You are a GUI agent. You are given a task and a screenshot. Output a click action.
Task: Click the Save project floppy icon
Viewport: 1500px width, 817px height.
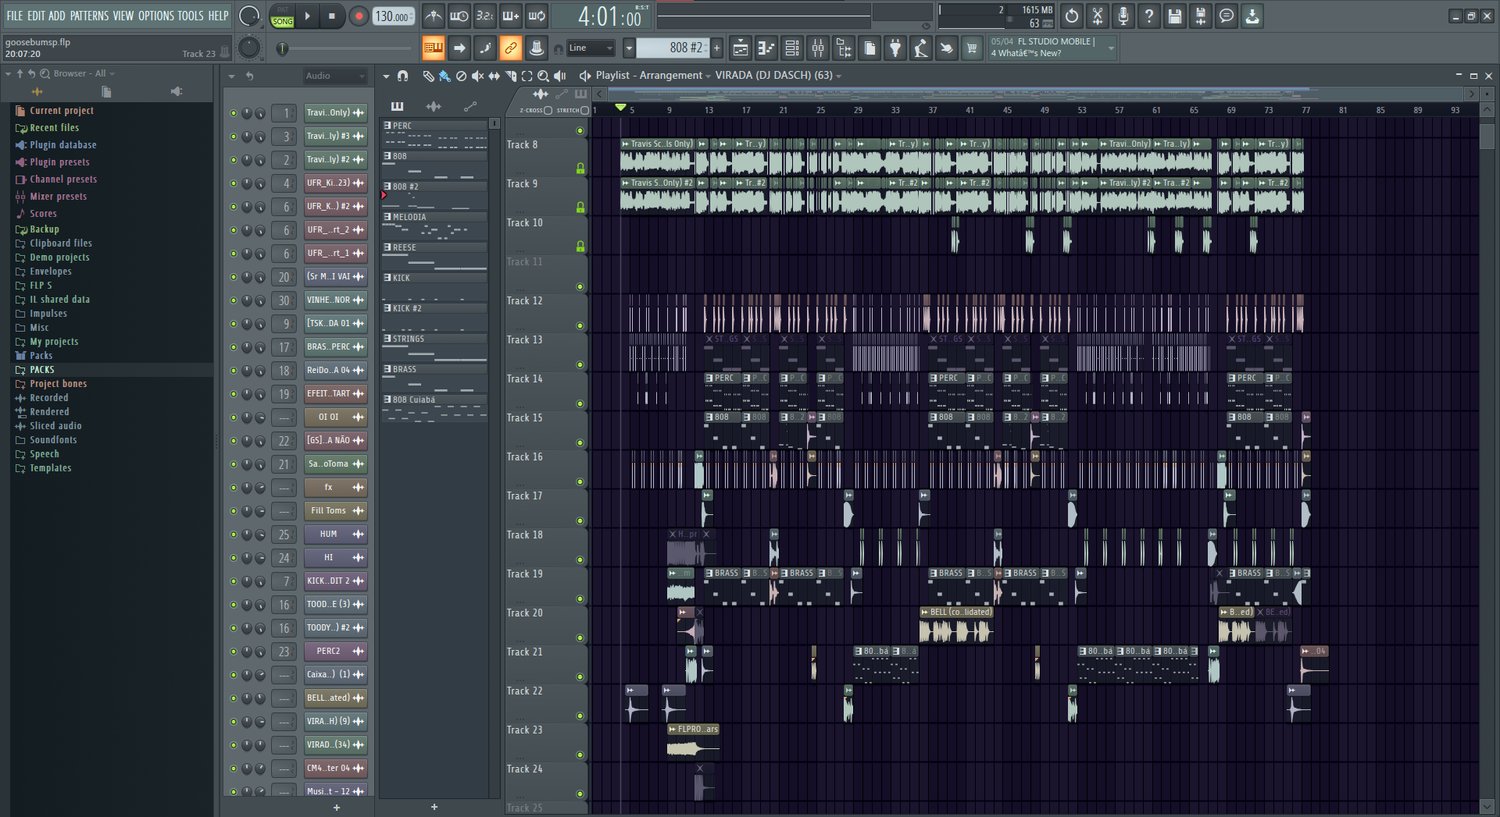[x=1175, y=16]
